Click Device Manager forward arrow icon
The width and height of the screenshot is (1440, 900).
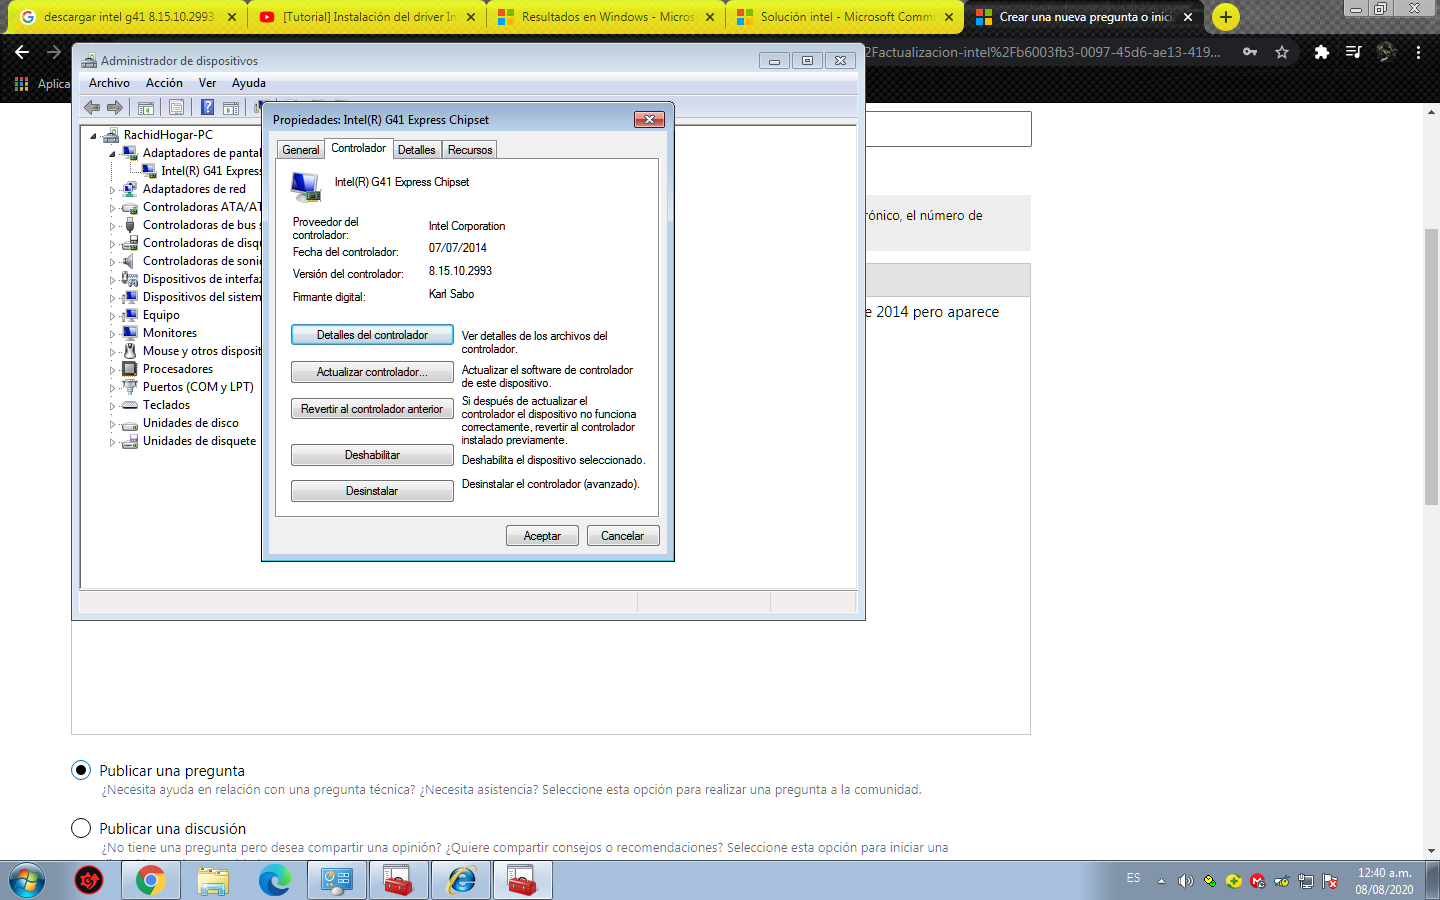coord(115,107)
